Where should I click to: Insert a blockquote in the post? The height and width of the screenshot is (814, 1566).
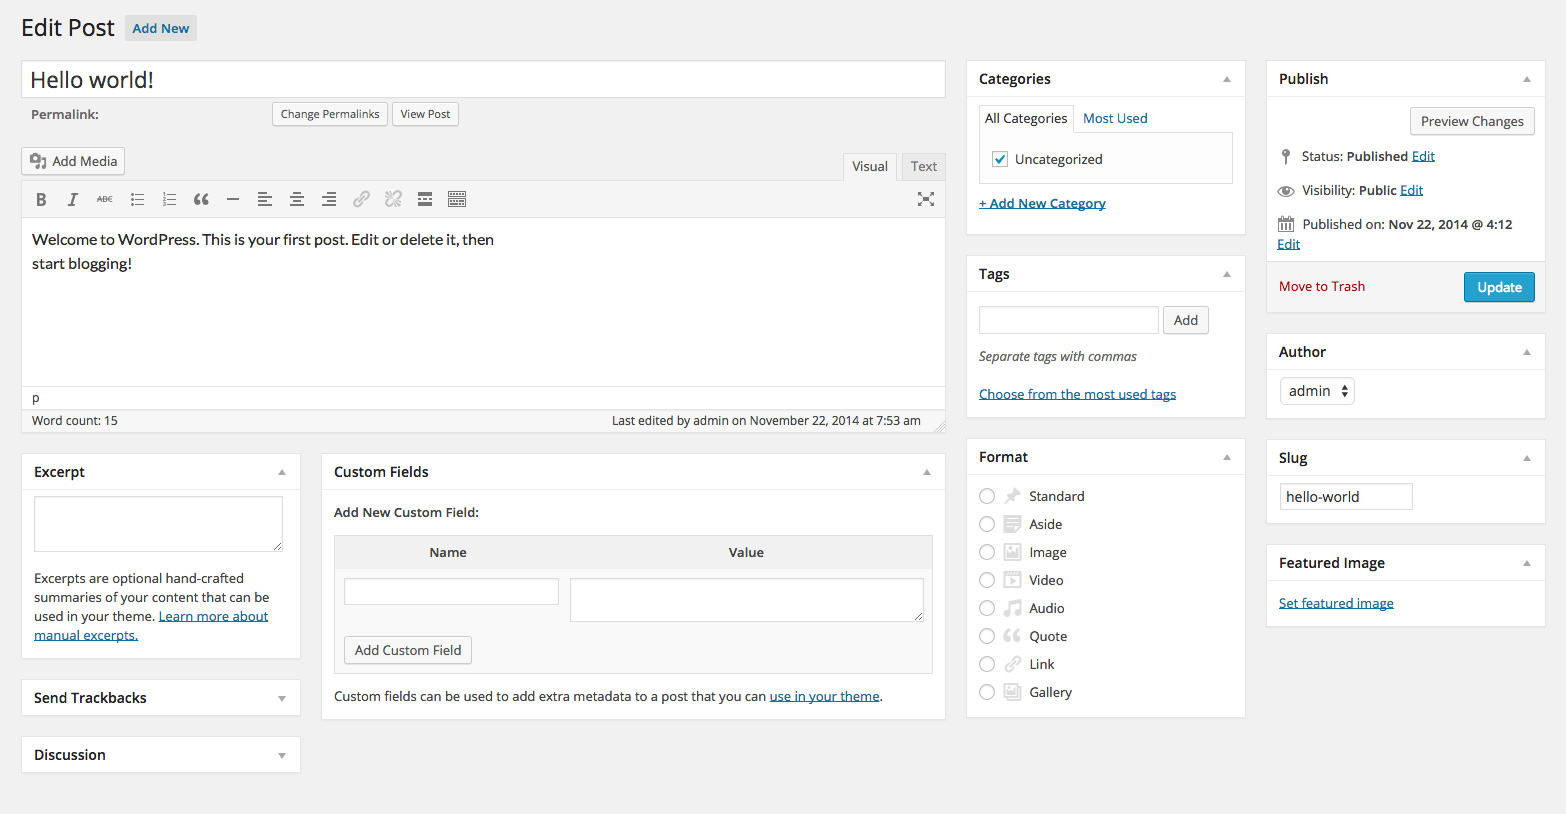click(x=201, y=199)
